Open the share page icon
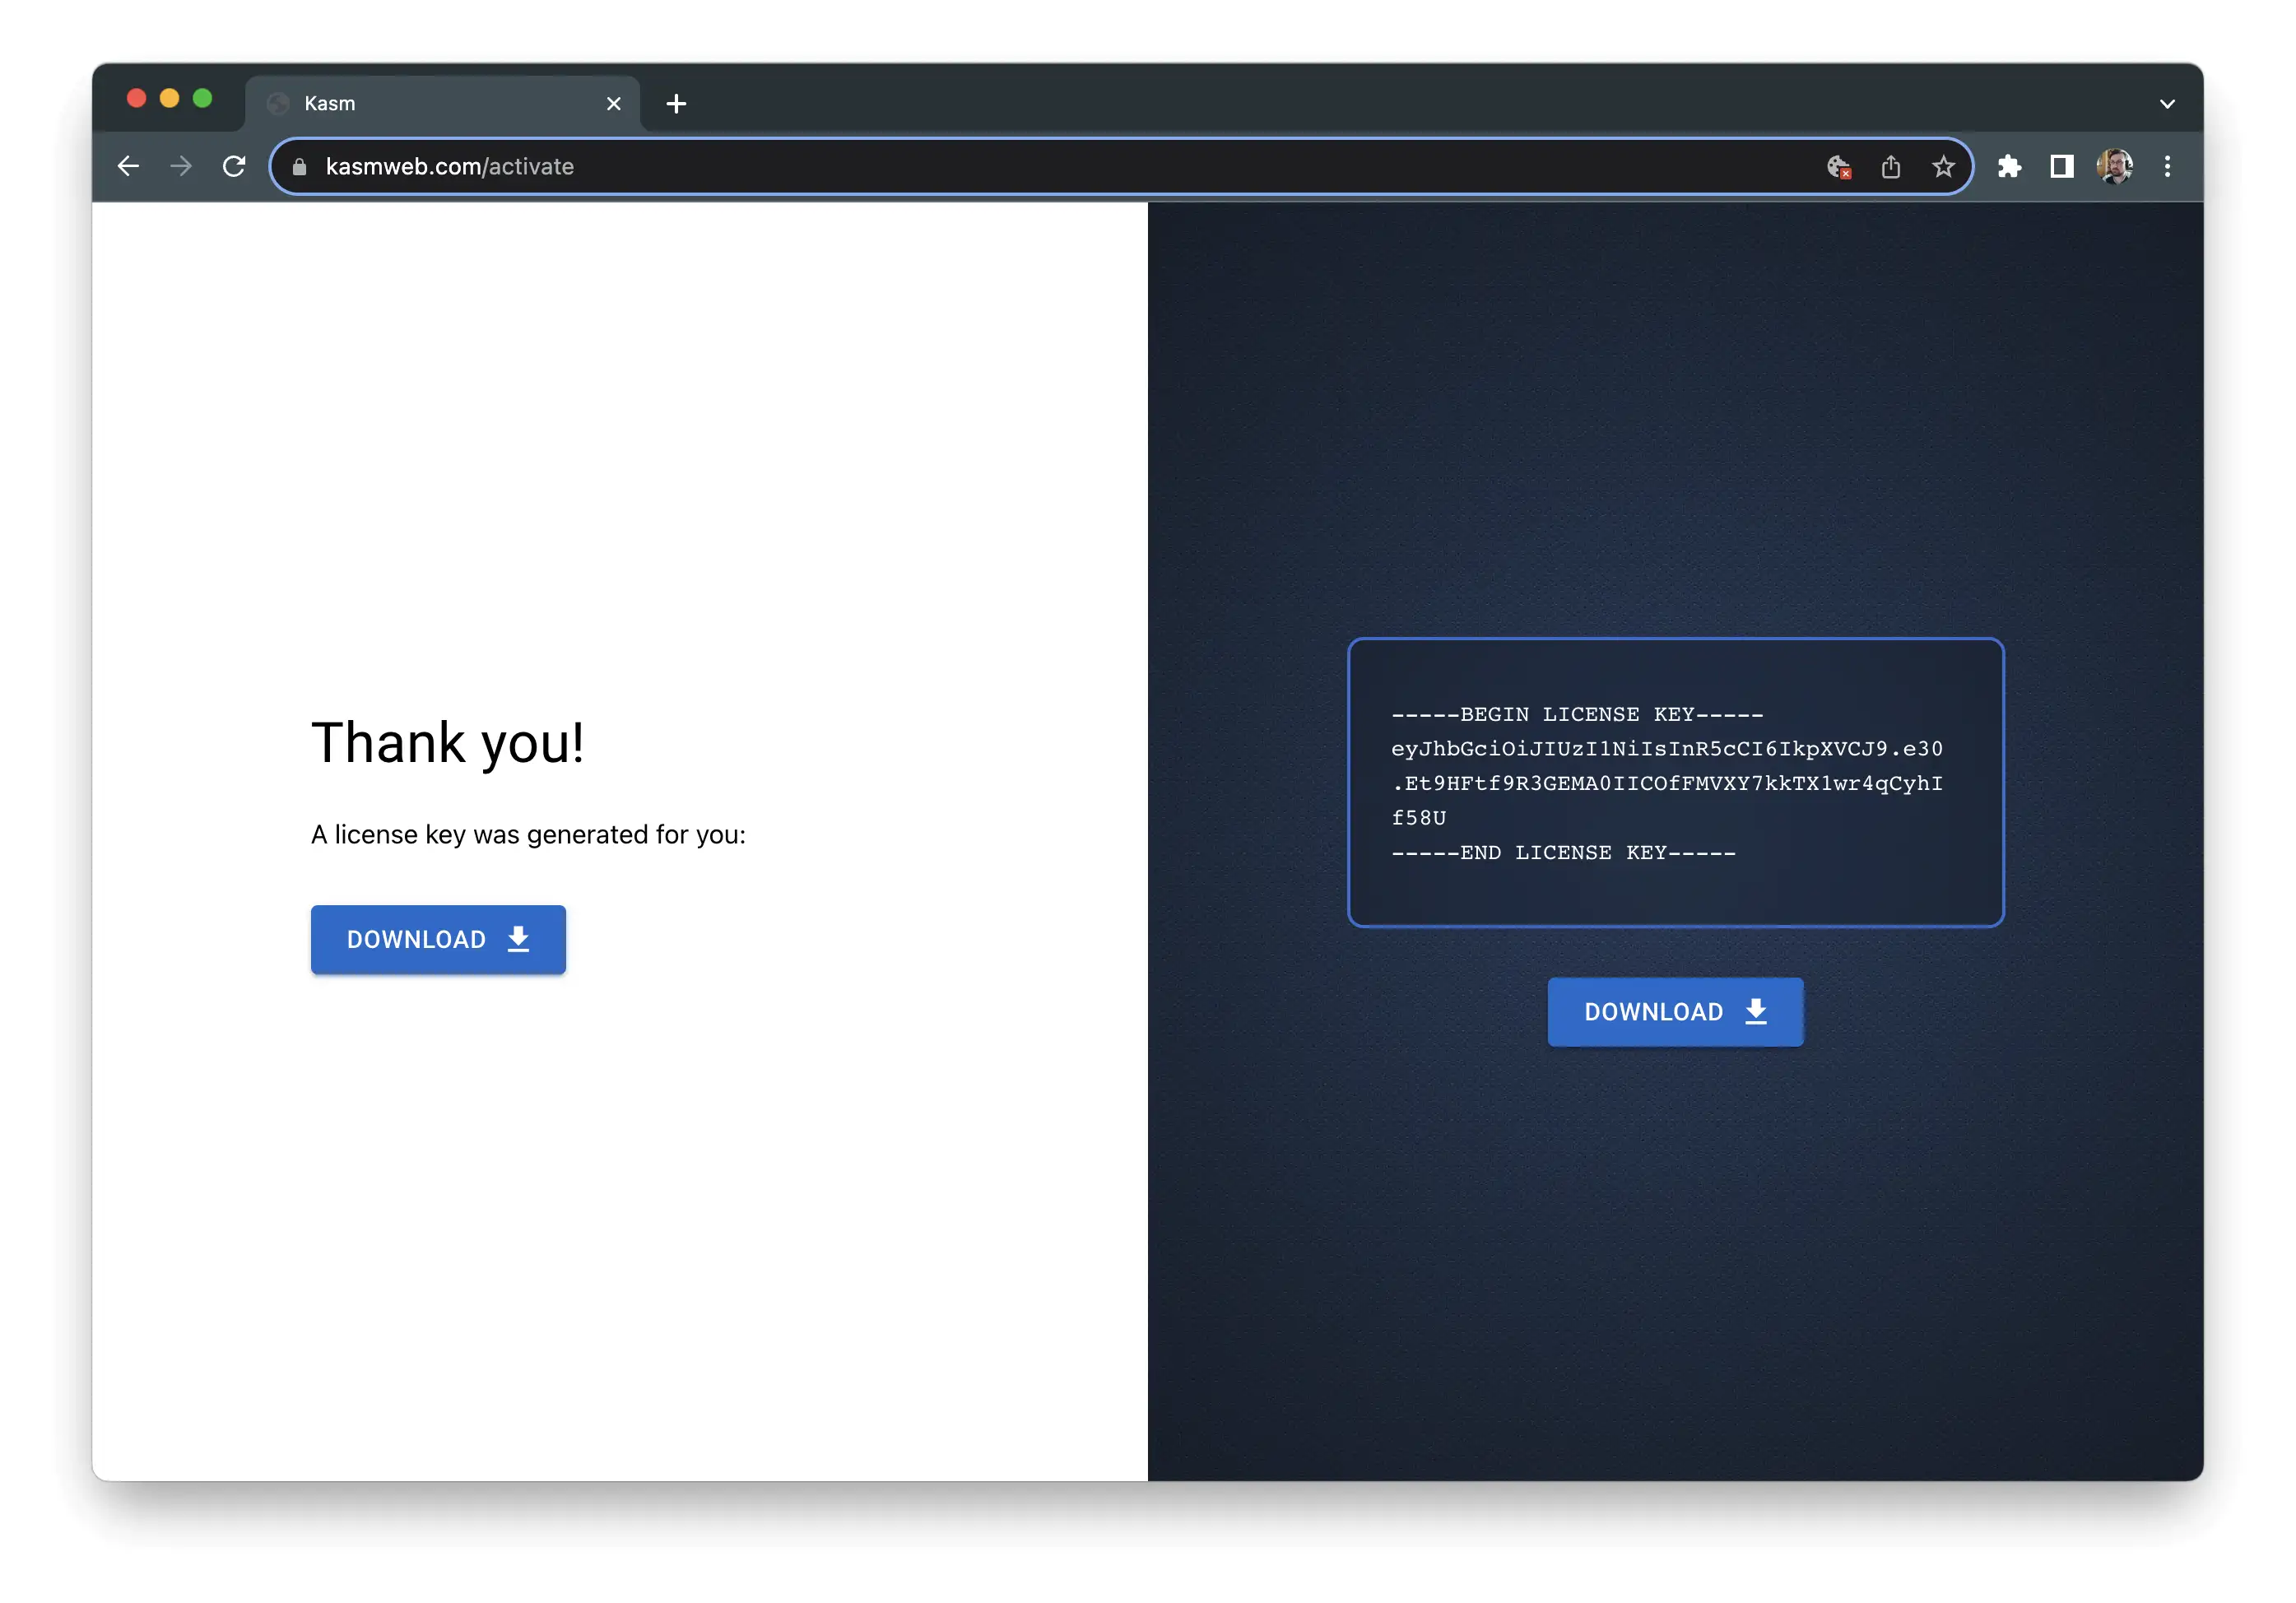Viewport: 2296px width, 1603px height. pos(1891,166)
